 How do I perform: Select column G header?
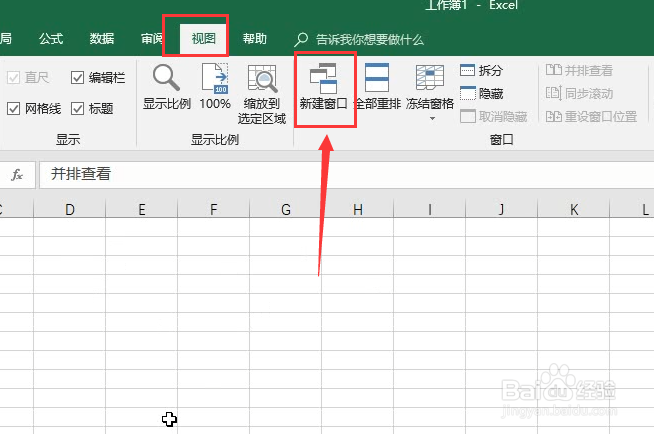[x=286, y=209]
